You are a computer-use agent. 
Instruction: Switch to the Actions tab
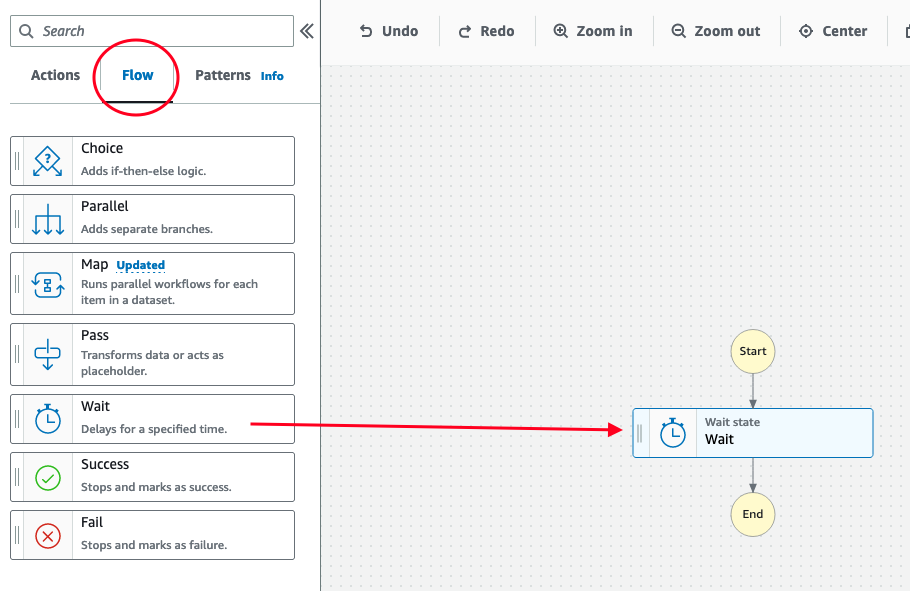(x=55, y=74)
